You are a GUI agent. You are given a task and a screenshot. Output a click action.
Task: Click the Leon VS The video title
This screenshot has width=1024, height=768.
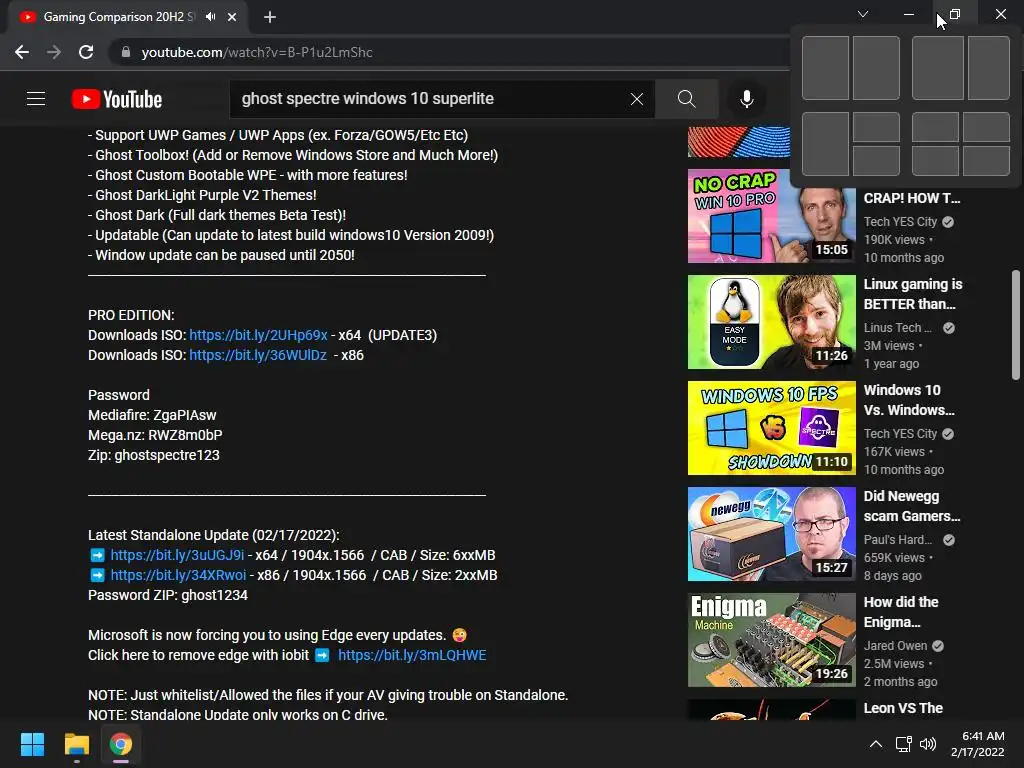(903, 708)
